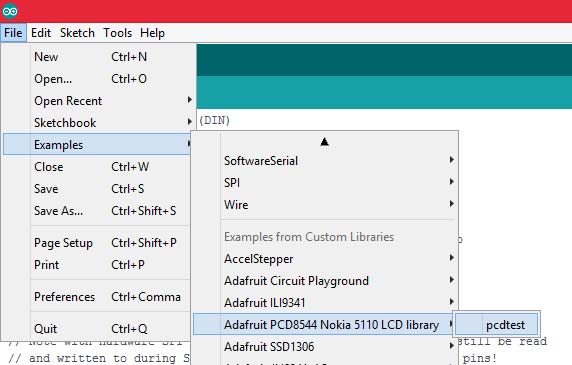The image size is (572, 365).
Task: Expand SoftwareSerial examples
Action: pyautogui.click(x=325, y=160)
